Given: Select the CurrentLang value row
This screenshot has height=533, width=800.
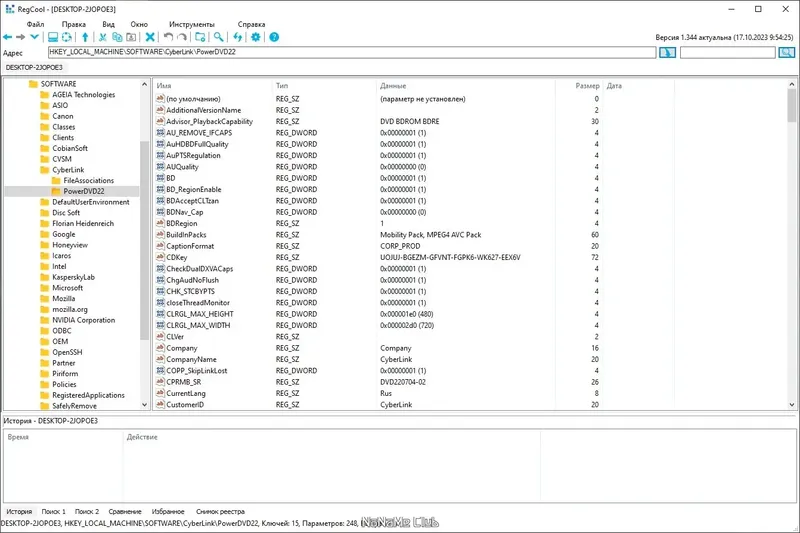Looking at the screenshot, I should point(378,393).
